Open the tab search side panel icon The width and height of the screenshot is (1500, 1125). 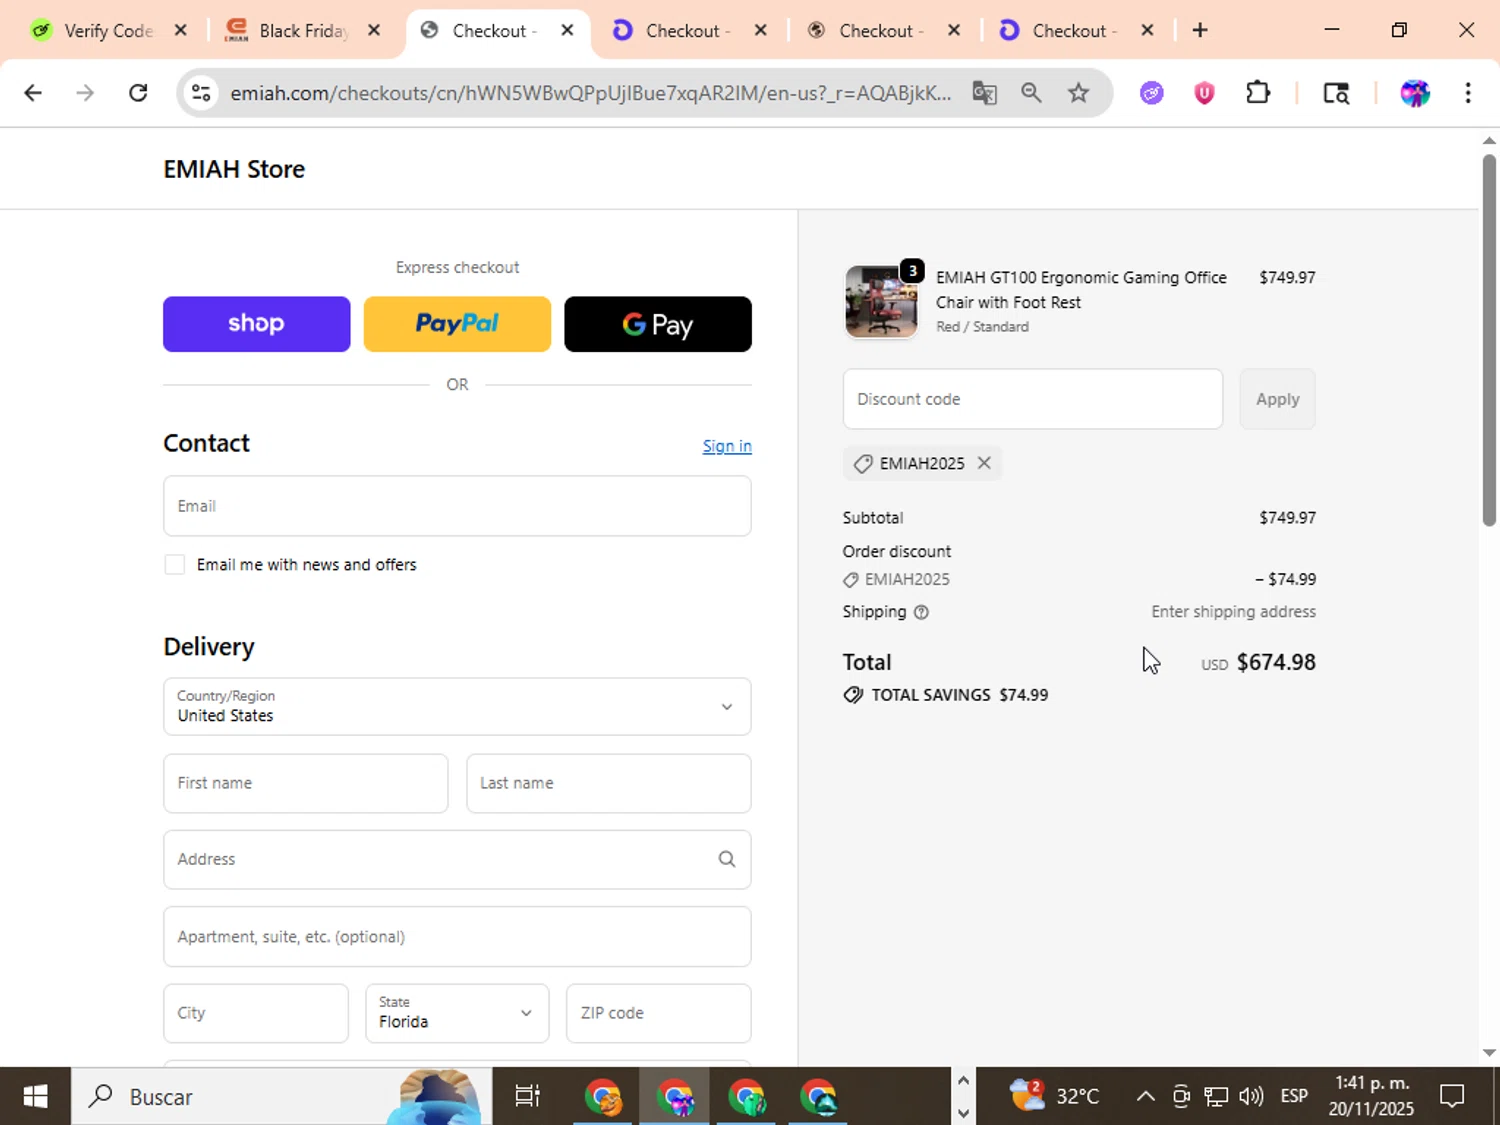coord(1336,93)
